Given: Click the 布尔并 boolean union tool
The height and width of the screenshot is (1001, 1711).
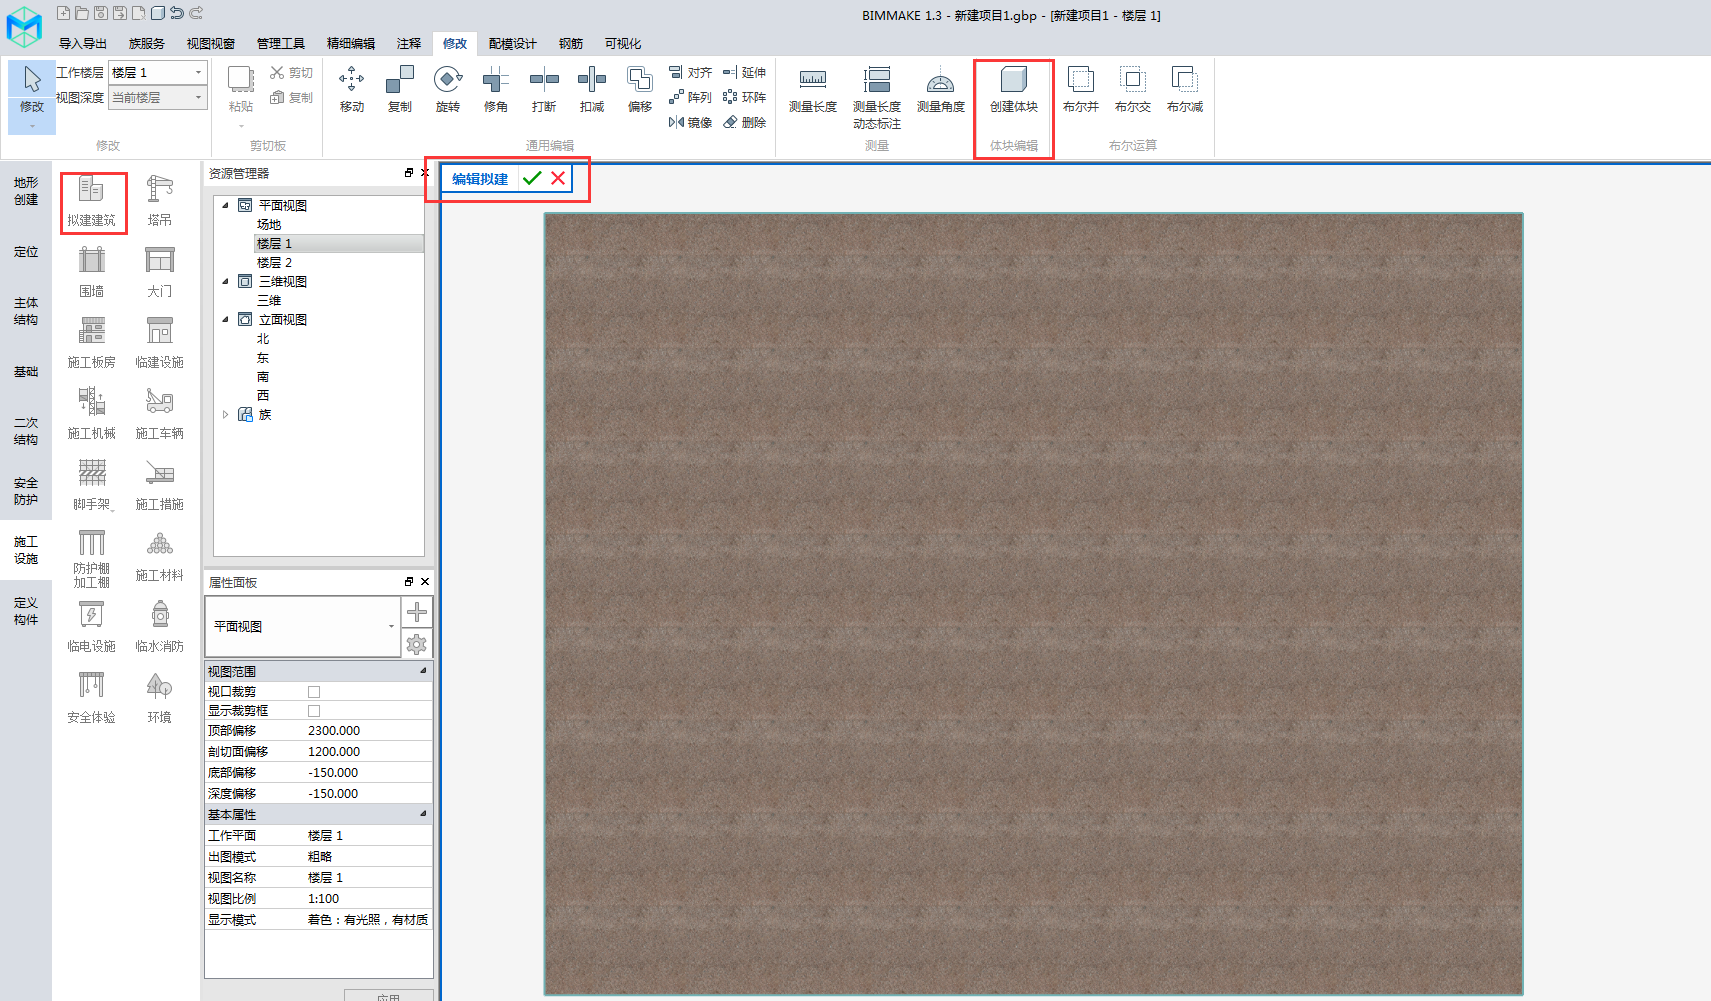Looking at the screenshot, I should click(x=1081, y=89).
